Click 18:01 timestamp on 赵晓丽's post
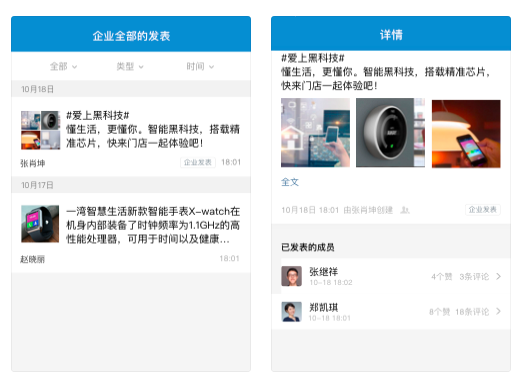 (229, 259)
